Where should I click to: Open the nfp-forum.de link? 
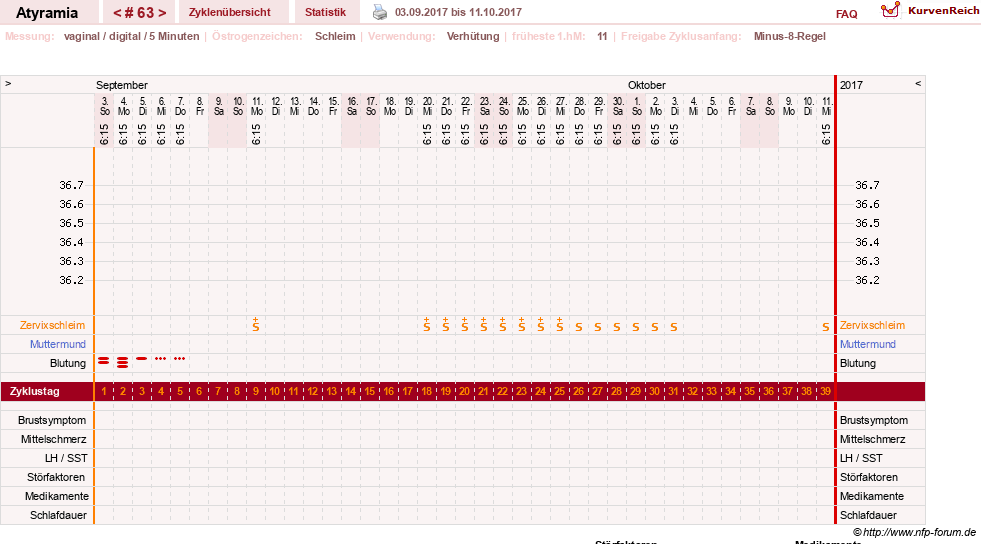pos(919,532)
